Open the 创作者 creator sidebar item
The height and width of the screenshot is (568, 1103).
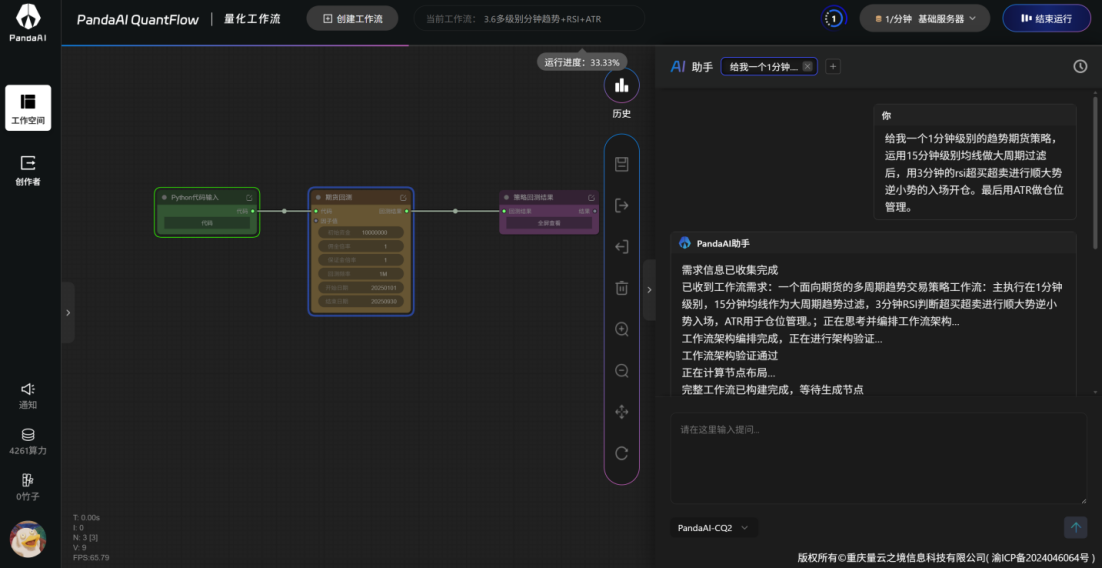click(x=28, y=170)
